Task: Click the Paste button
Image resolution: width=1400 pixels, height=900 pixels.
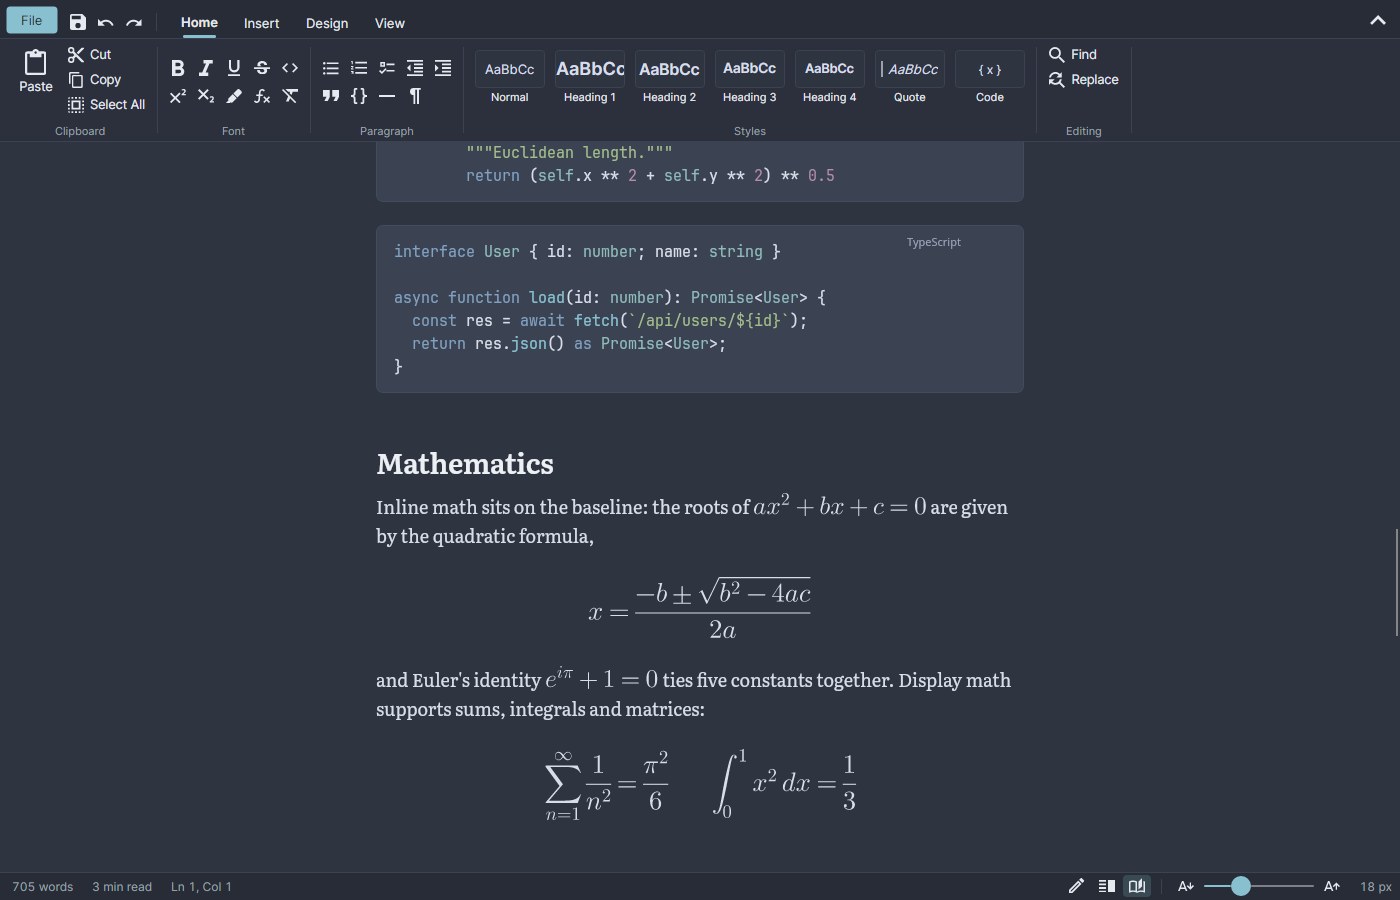Action: click(36, 72)
